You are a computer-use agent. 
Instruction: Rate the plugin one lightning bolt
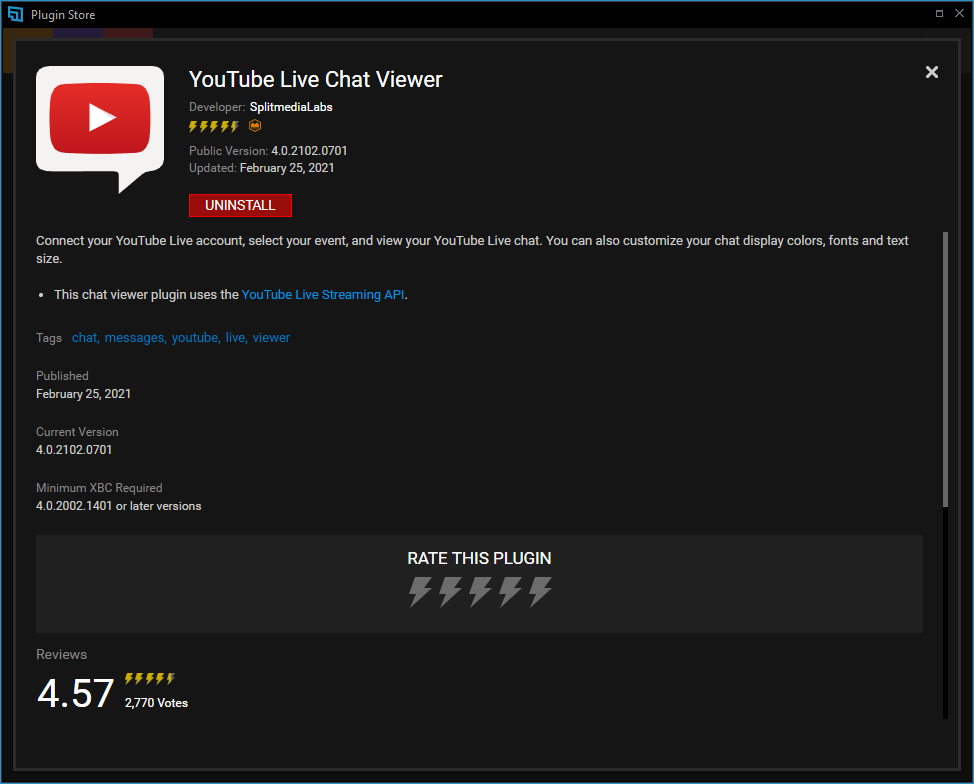point(420,591)
